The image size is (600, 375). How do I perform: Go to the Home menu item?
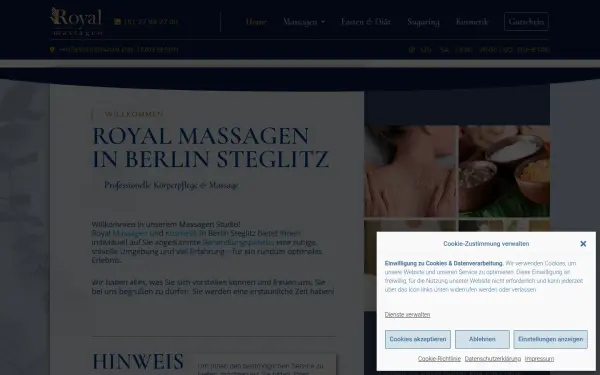(256, 22)
